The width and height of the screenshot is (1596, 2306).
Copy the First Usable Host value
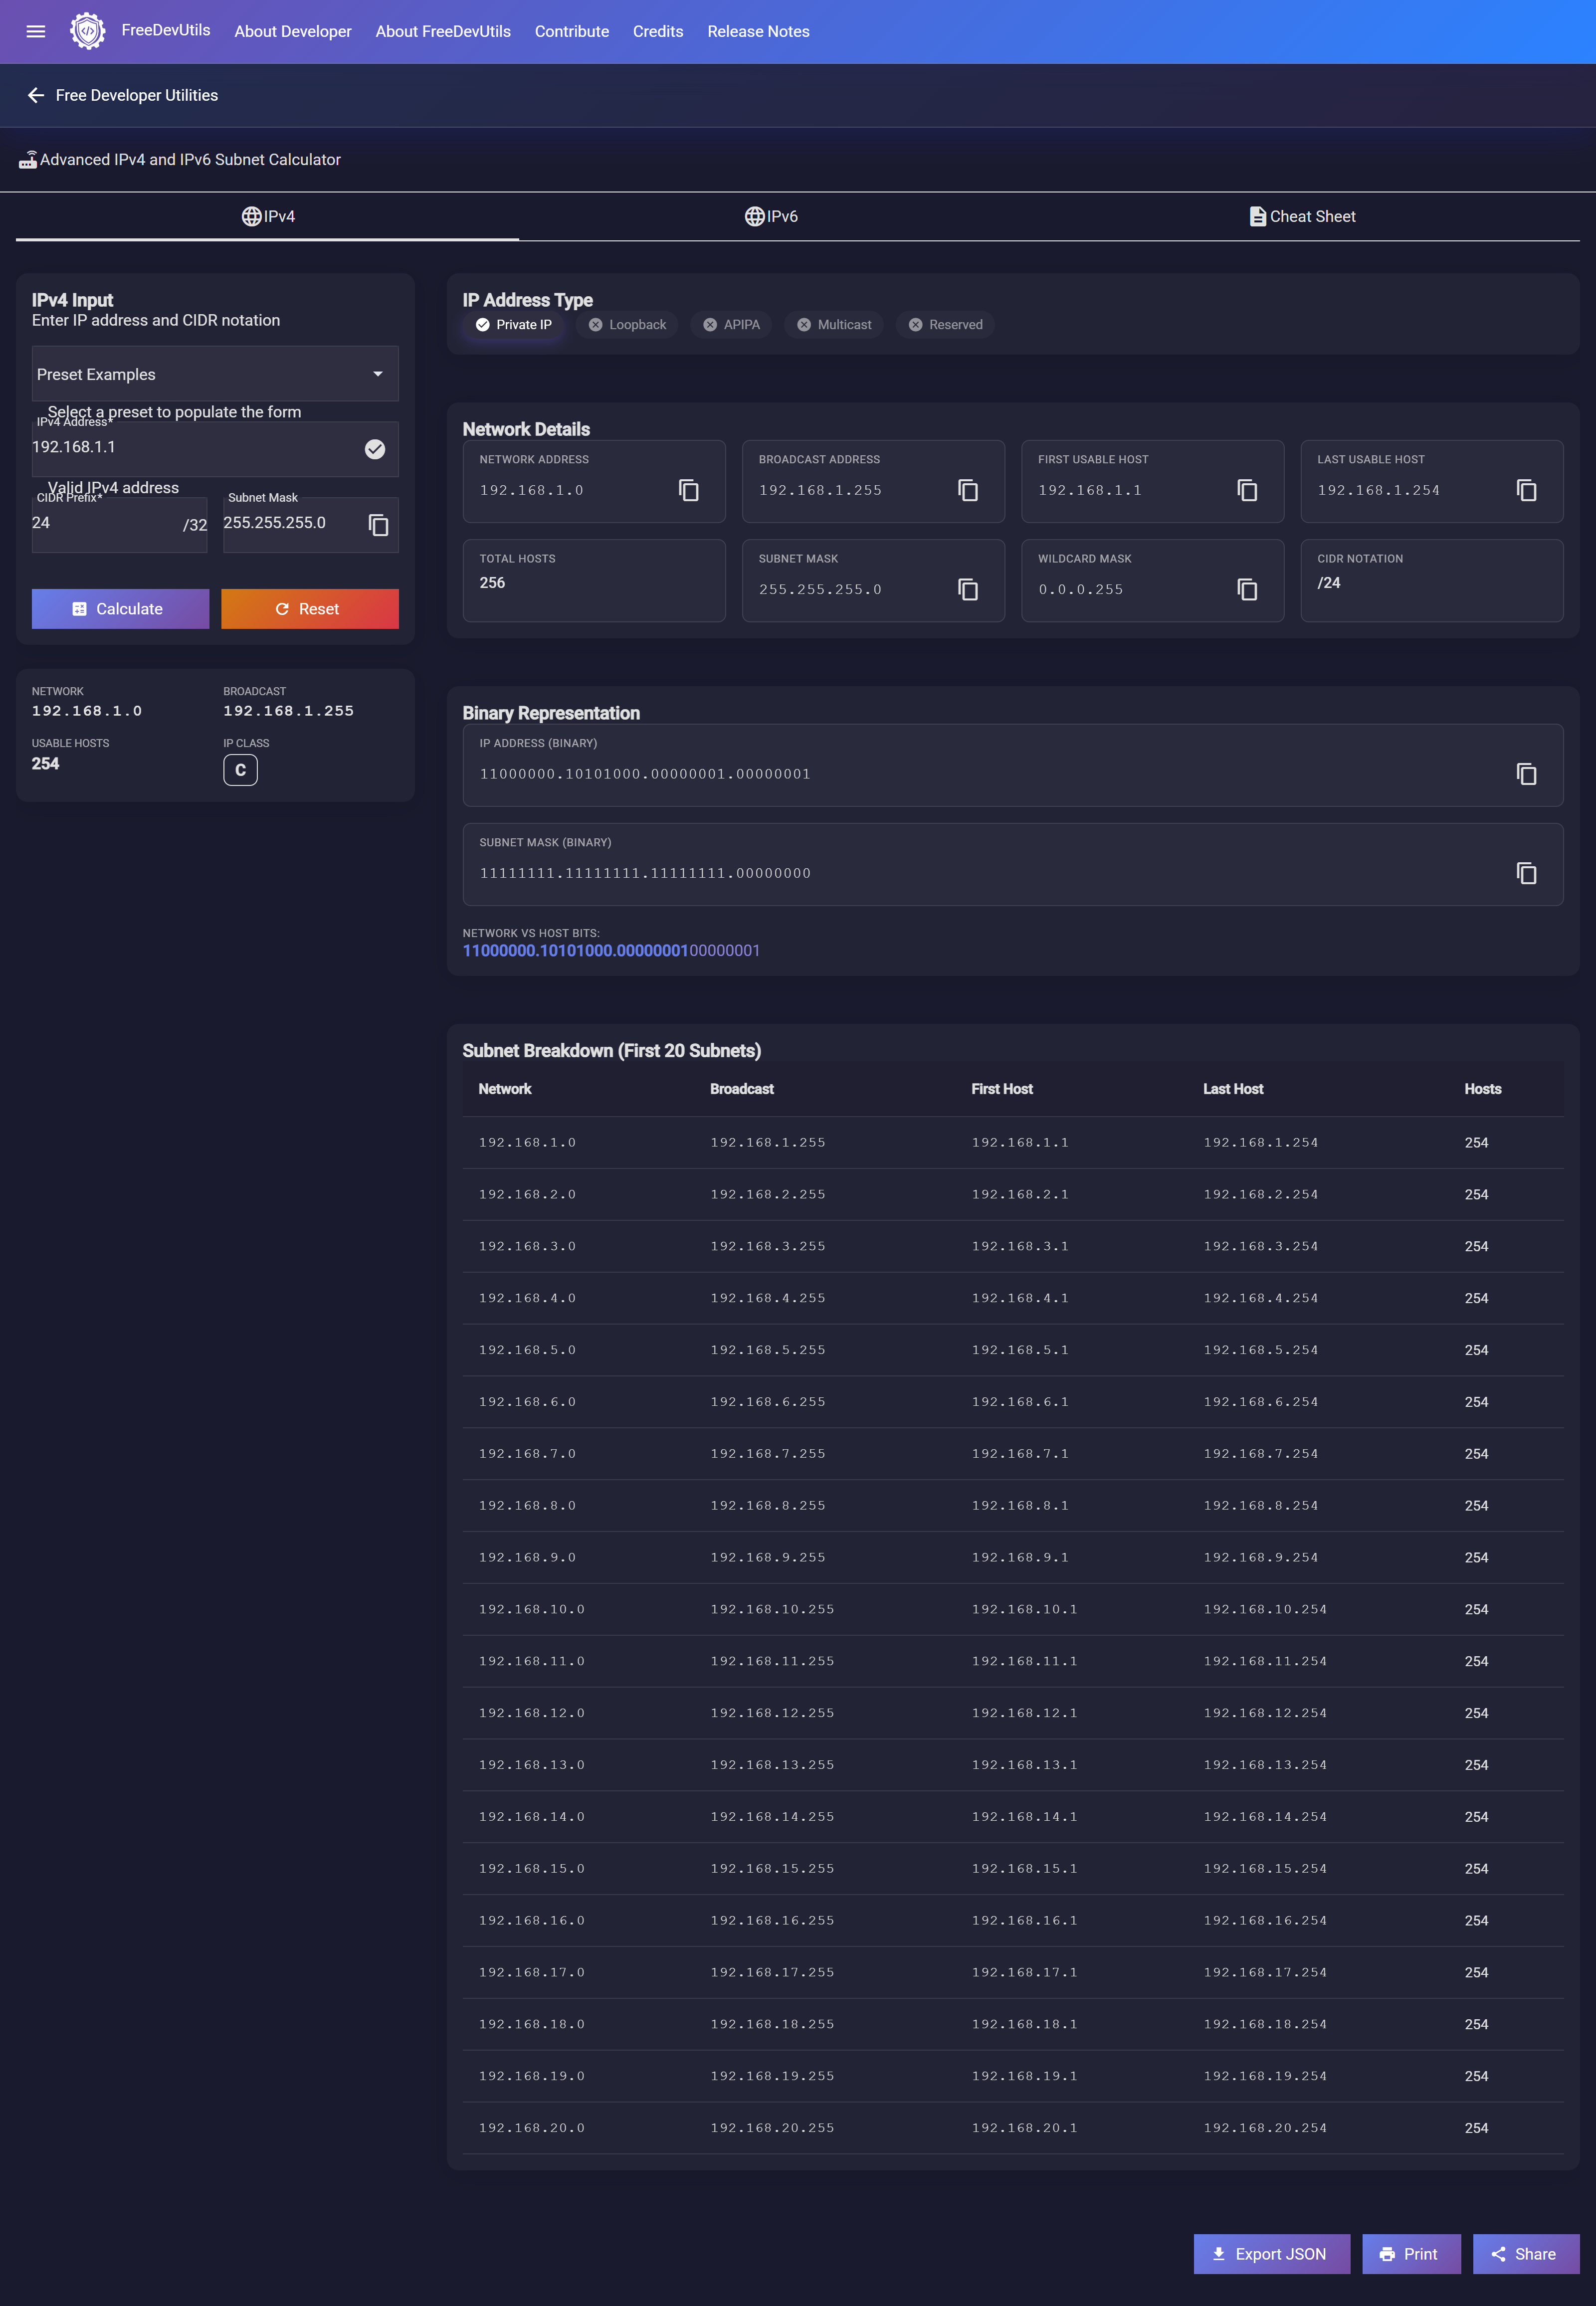click(x=1246, y=490)
